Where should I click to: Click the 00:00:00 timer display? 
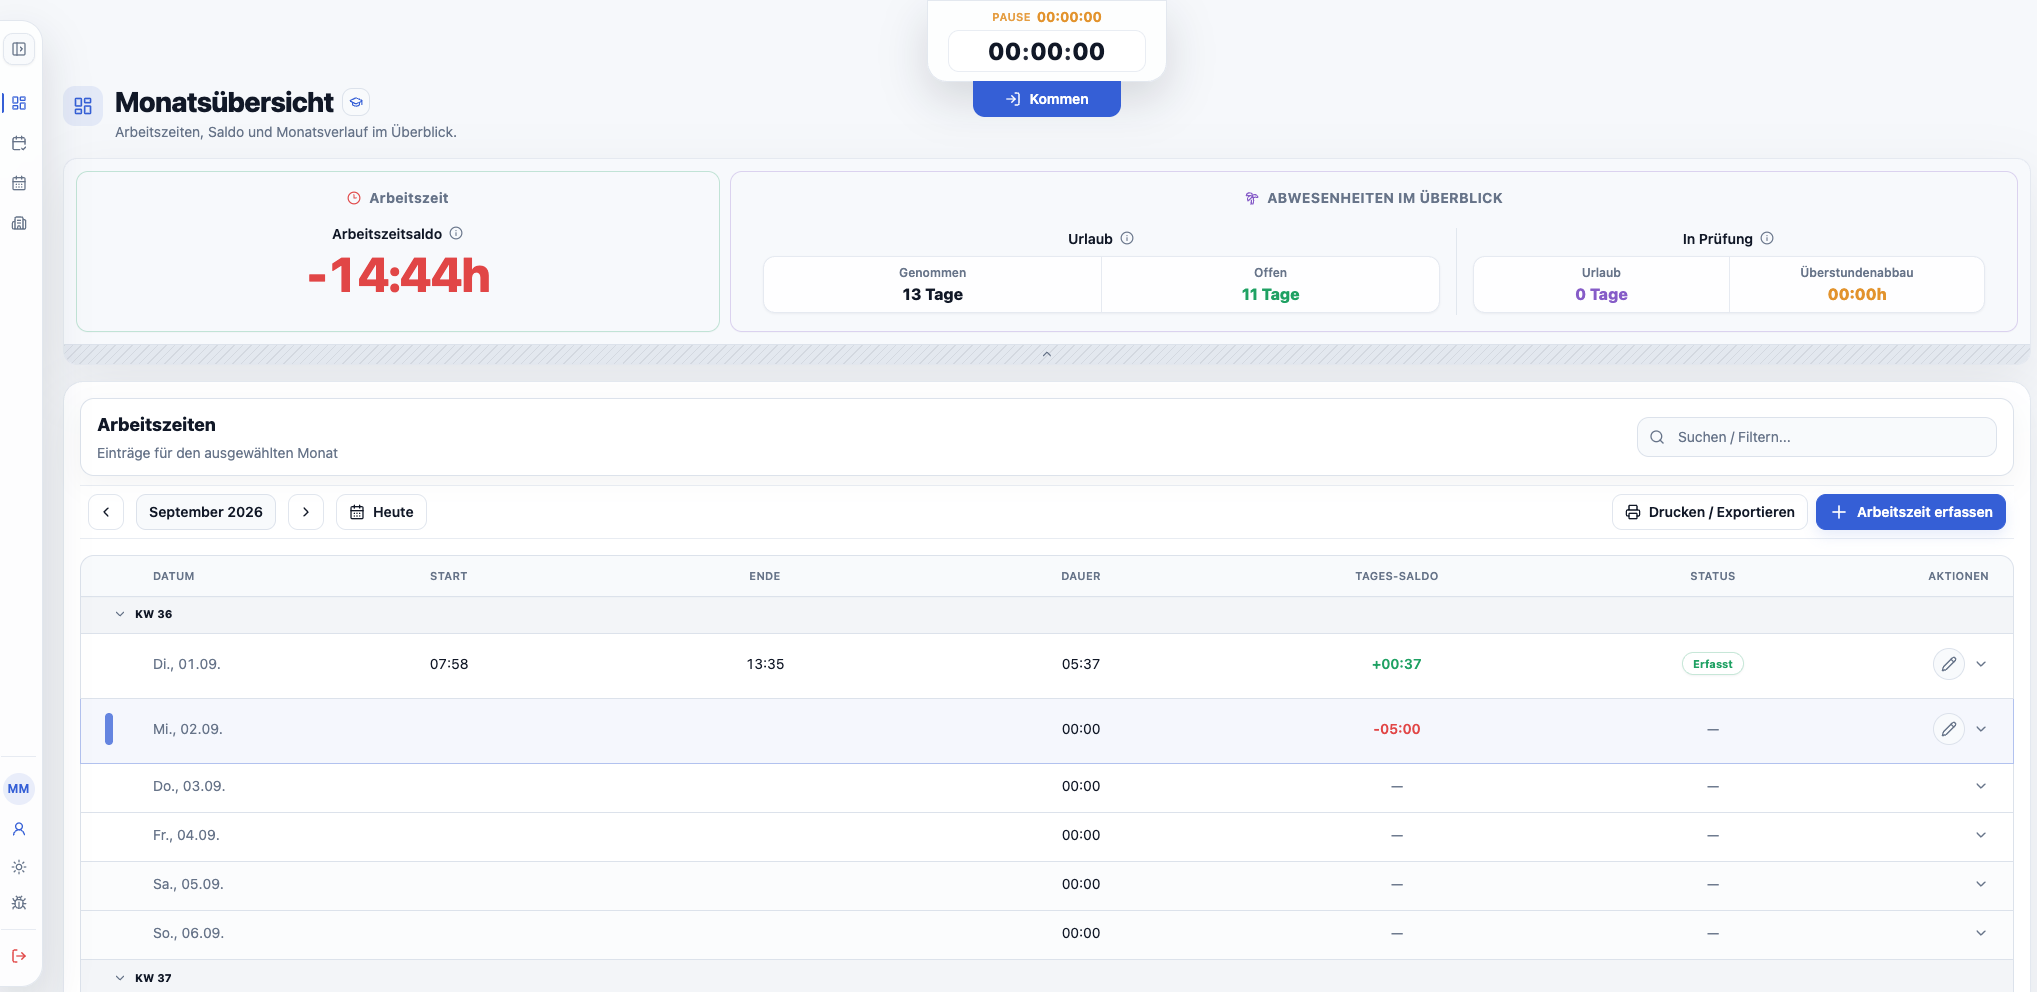tap(1047, 51)
